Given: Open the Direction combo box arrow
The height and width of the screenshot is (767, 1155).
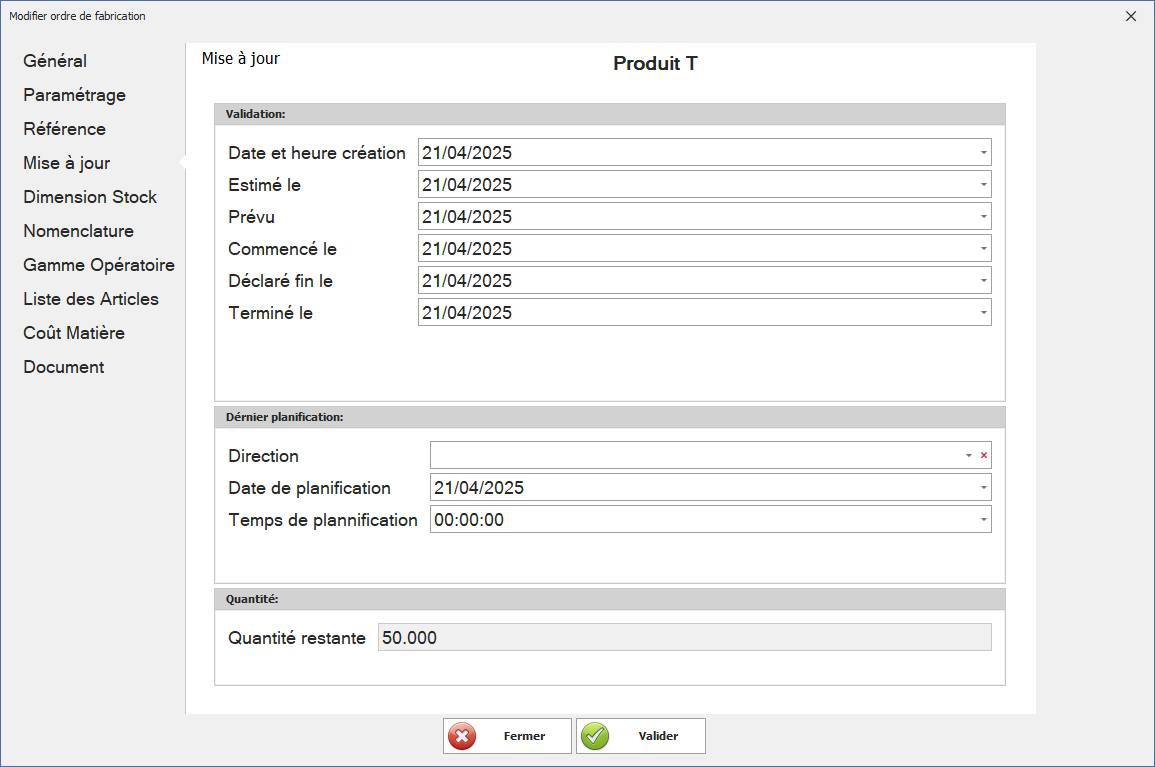Looking at the screenshot, I should click(968, 456).
